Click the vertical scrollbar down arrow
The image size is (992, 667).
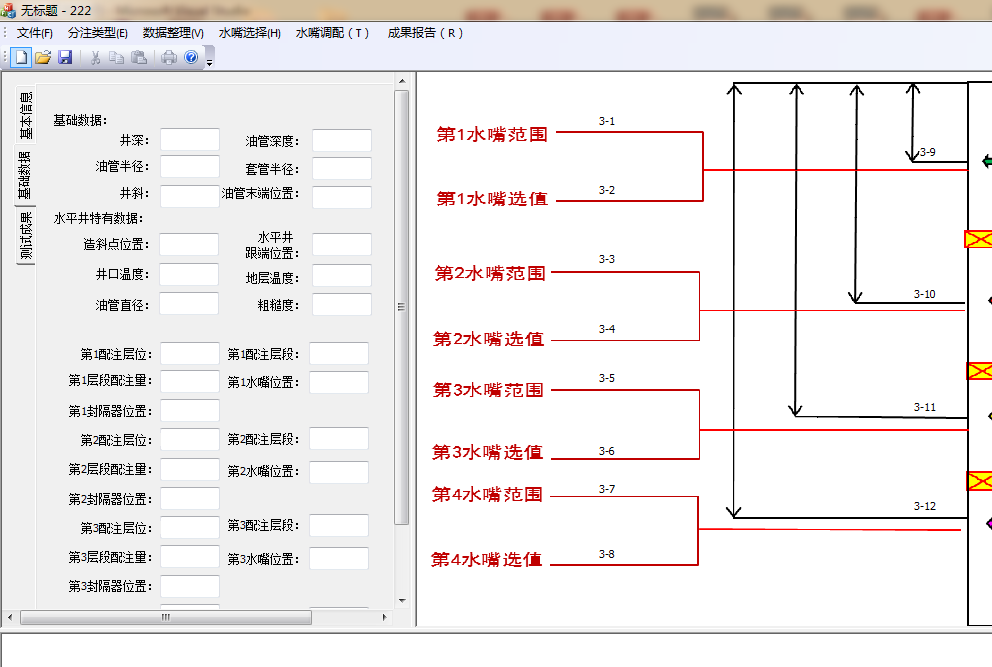[402, 601]
